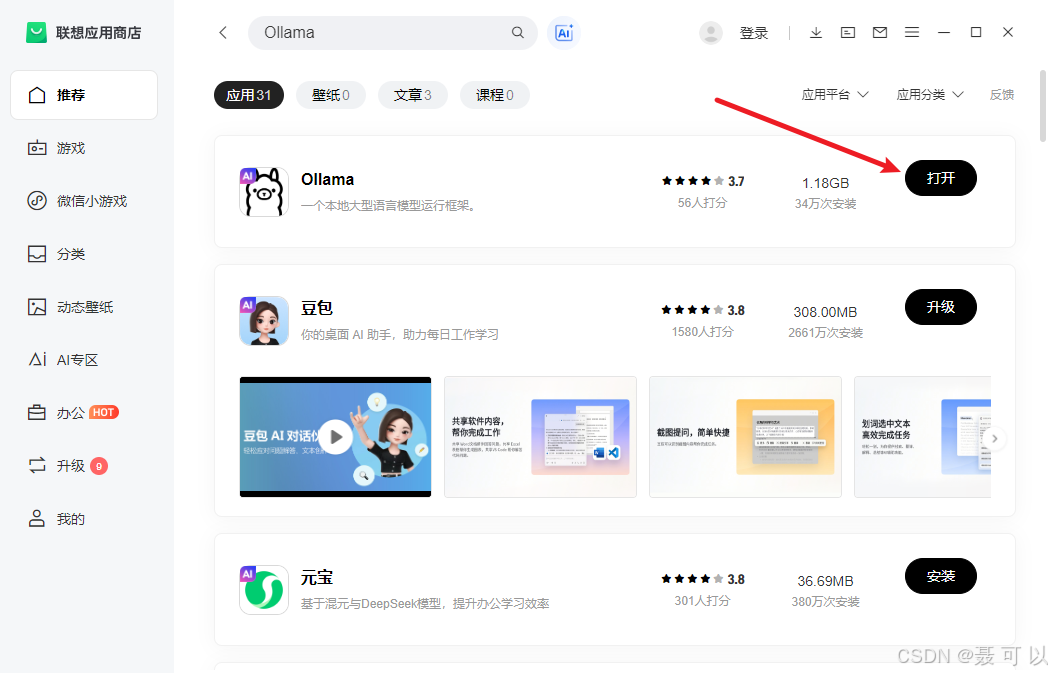
Task: Click the search magnifier icon
Action: click(x=517, y=32)
